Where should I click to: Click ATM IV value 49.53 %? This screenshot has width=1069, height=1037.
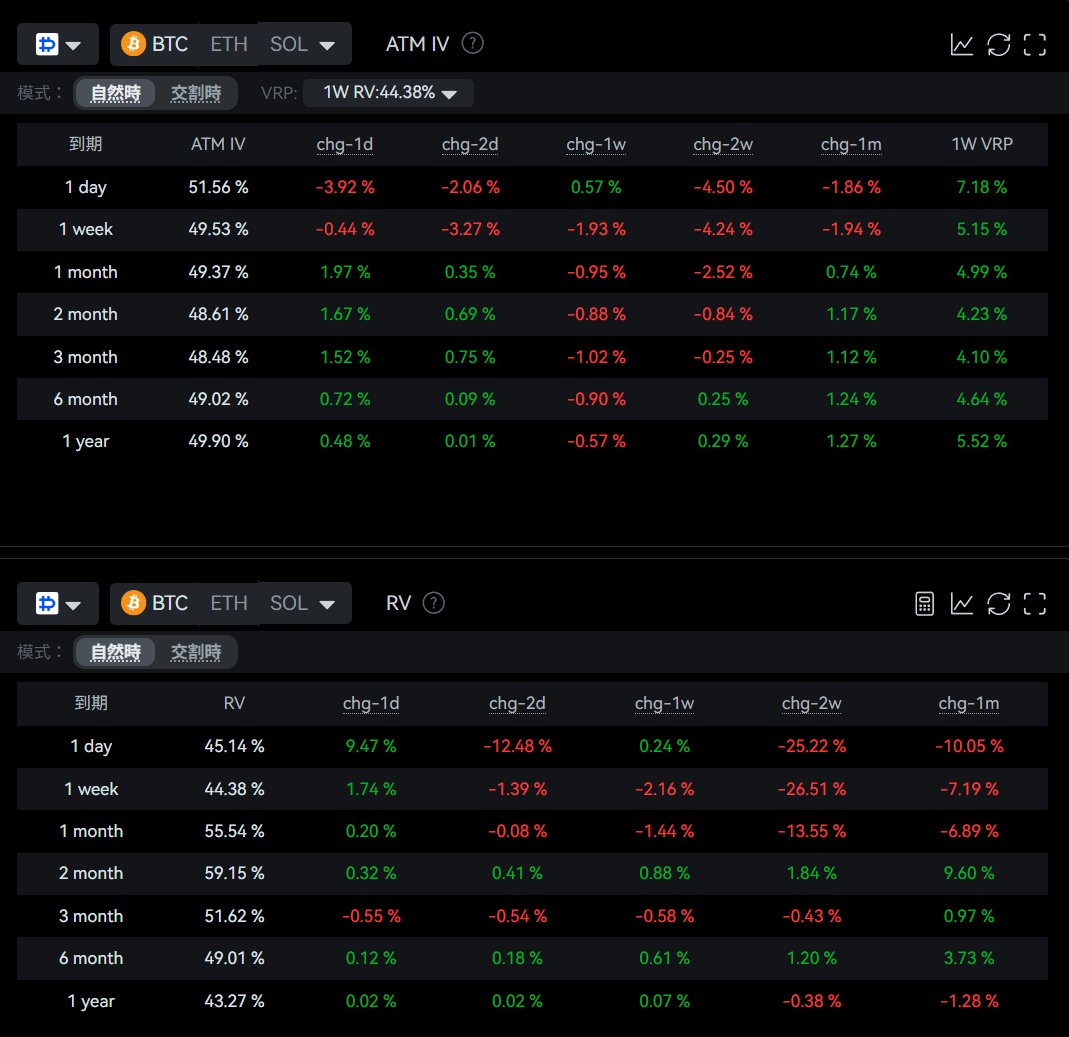click(218, 229)
